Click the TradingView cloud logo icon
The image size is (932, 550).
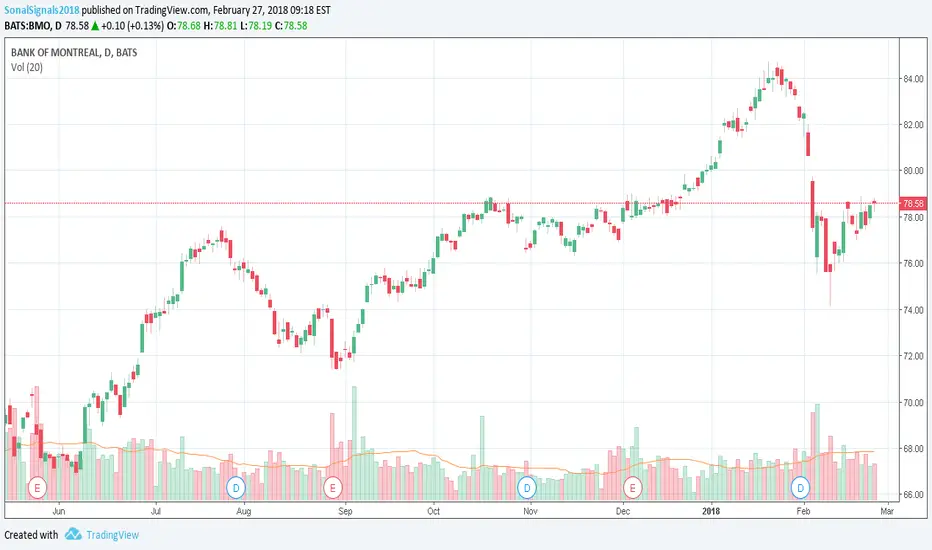pyautogui.click(x=73, y=534)
